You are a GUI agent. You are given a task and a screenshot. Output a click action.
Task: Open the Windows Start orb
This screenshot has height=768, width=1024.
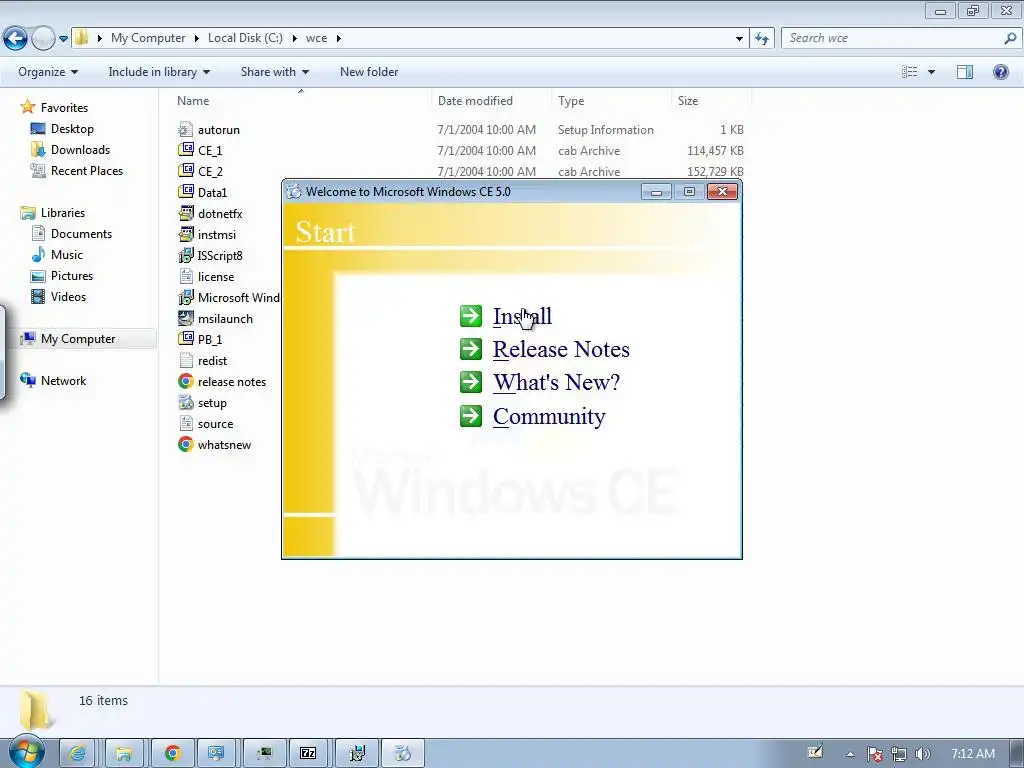pos(26,751)
